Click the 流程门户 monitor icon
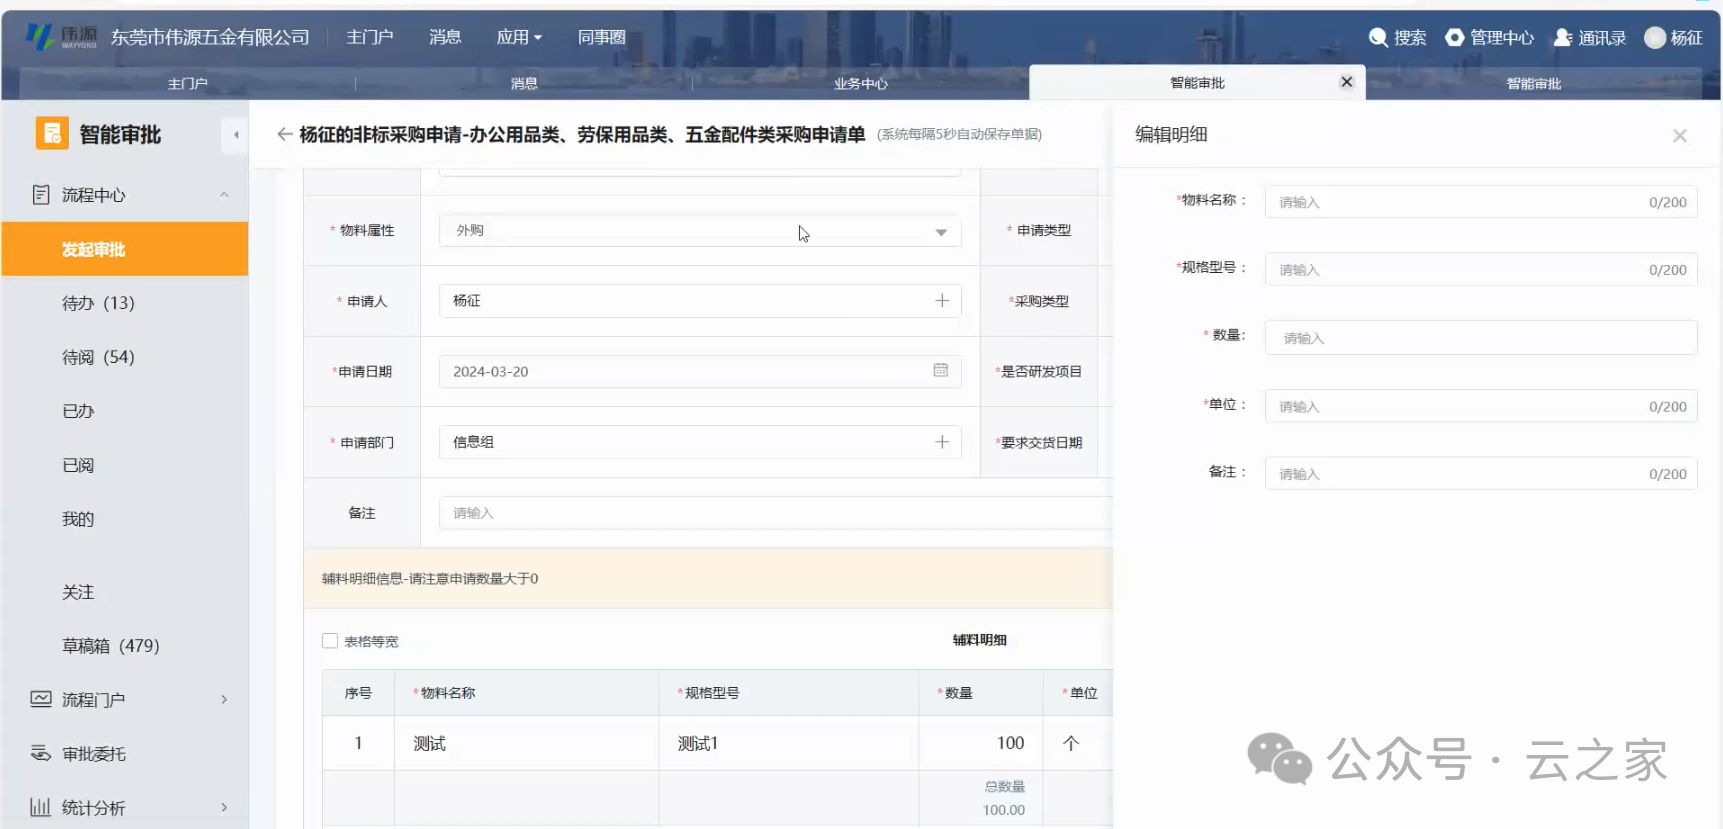 (x=41, y=699)
